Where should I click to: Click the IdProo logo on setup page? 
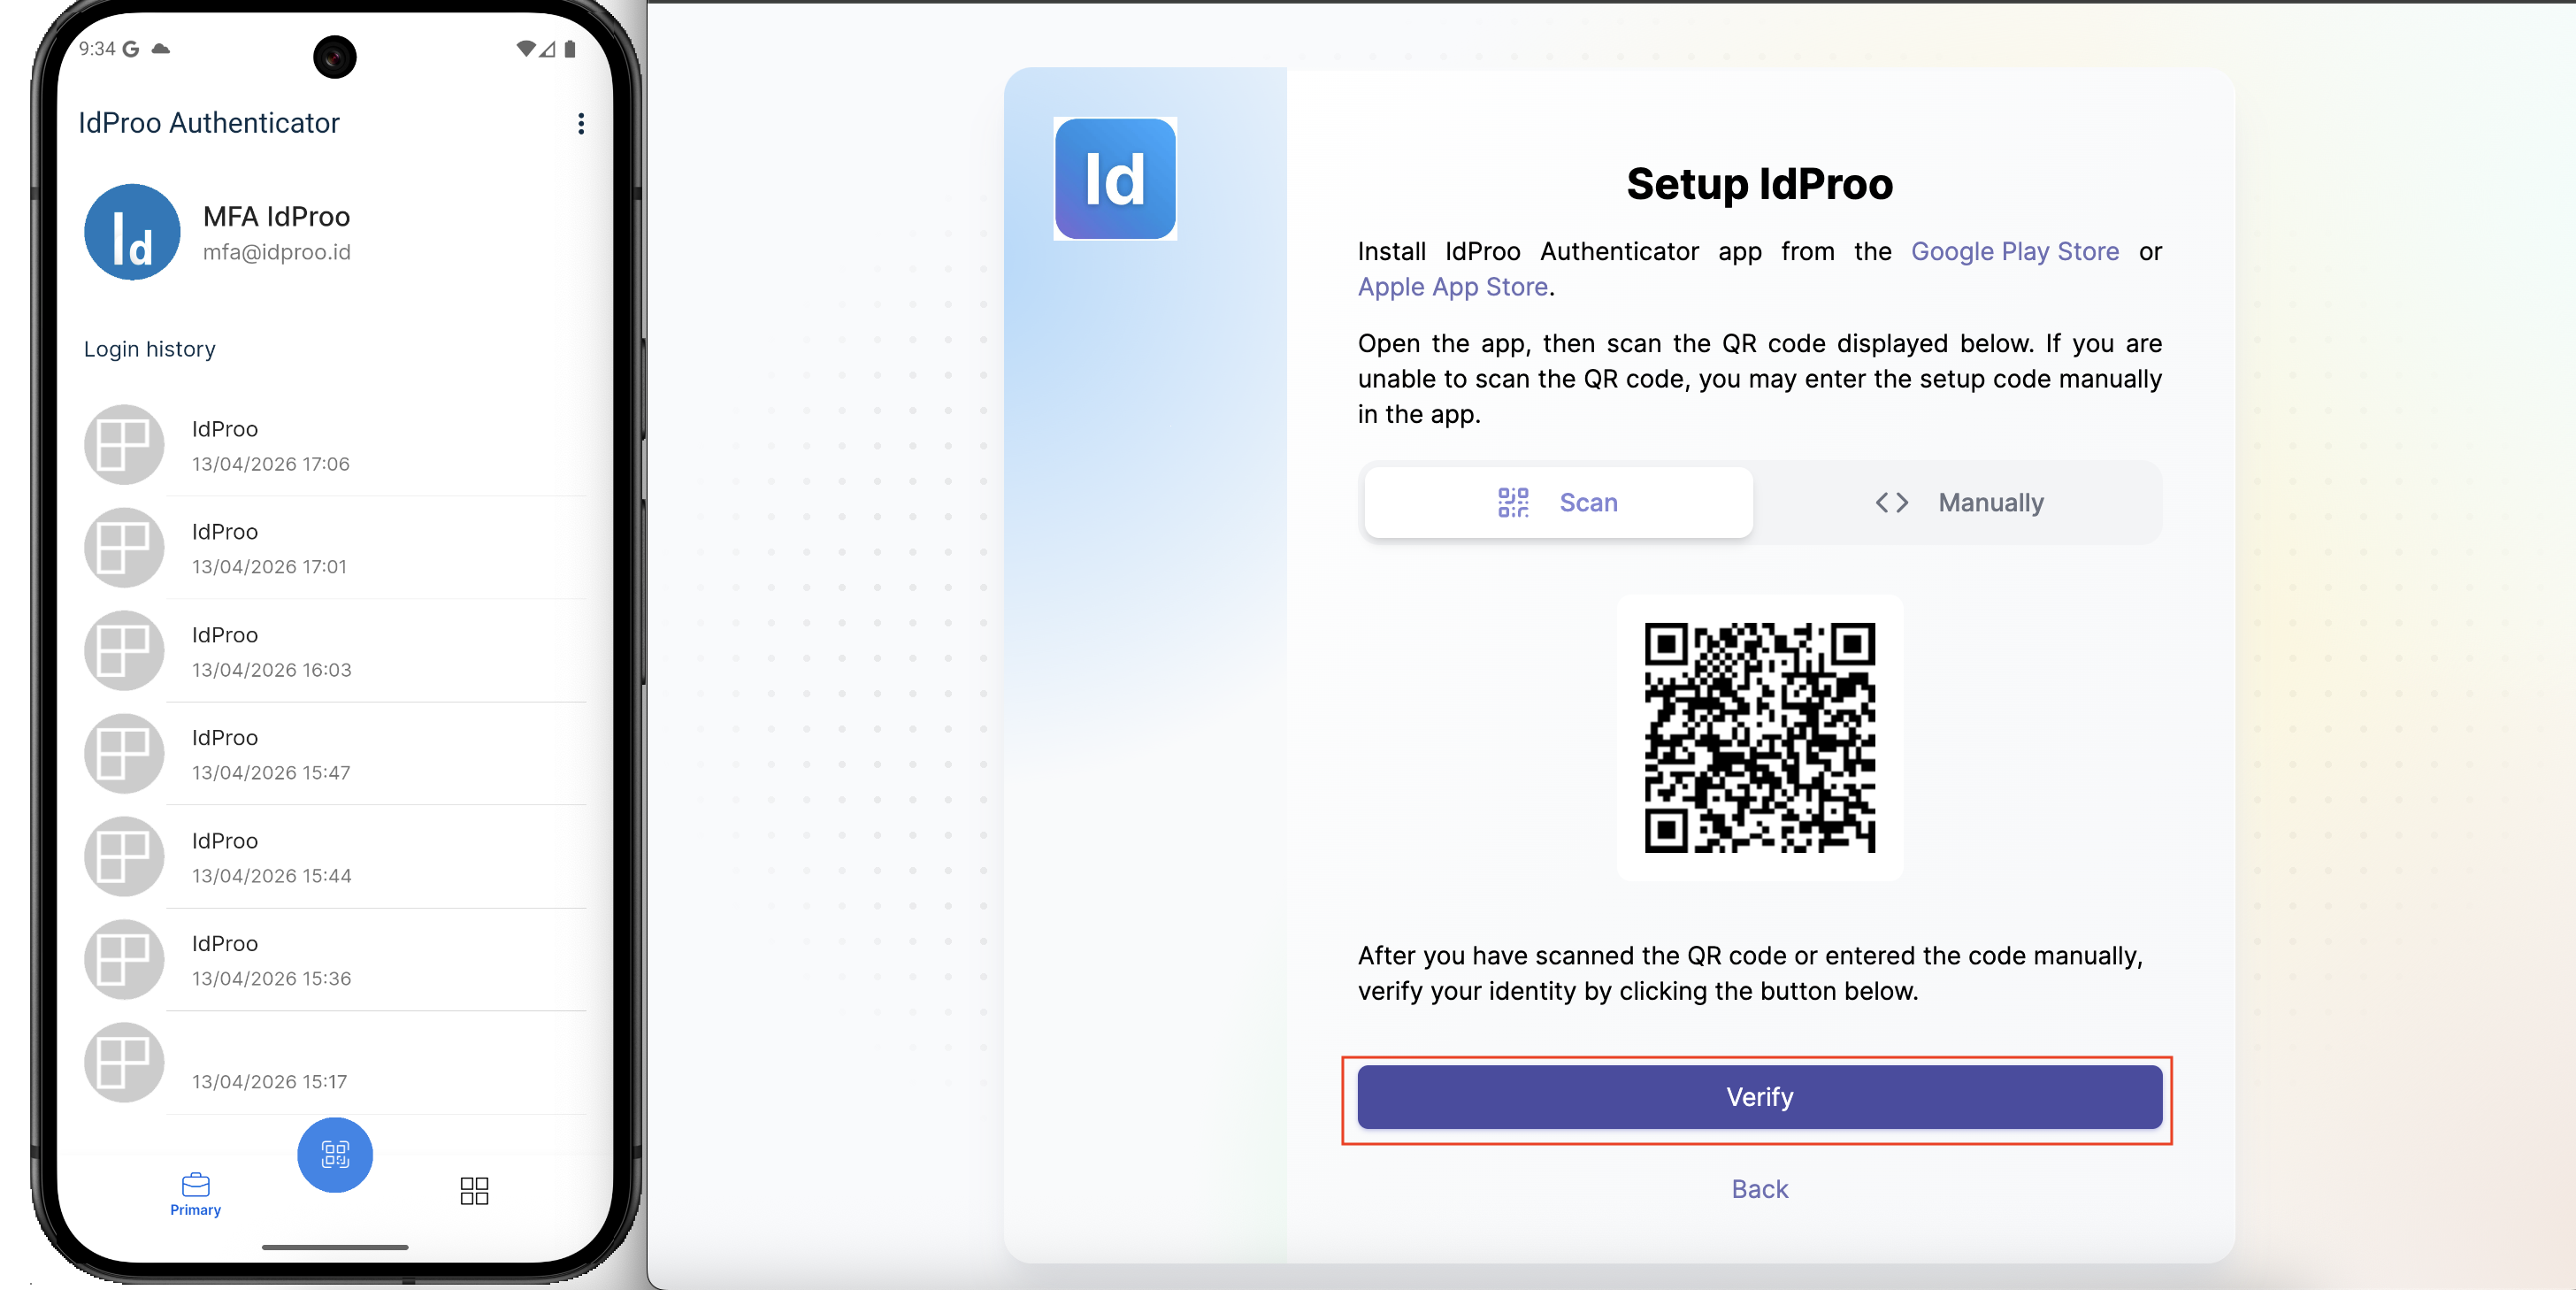point(1115,179)
